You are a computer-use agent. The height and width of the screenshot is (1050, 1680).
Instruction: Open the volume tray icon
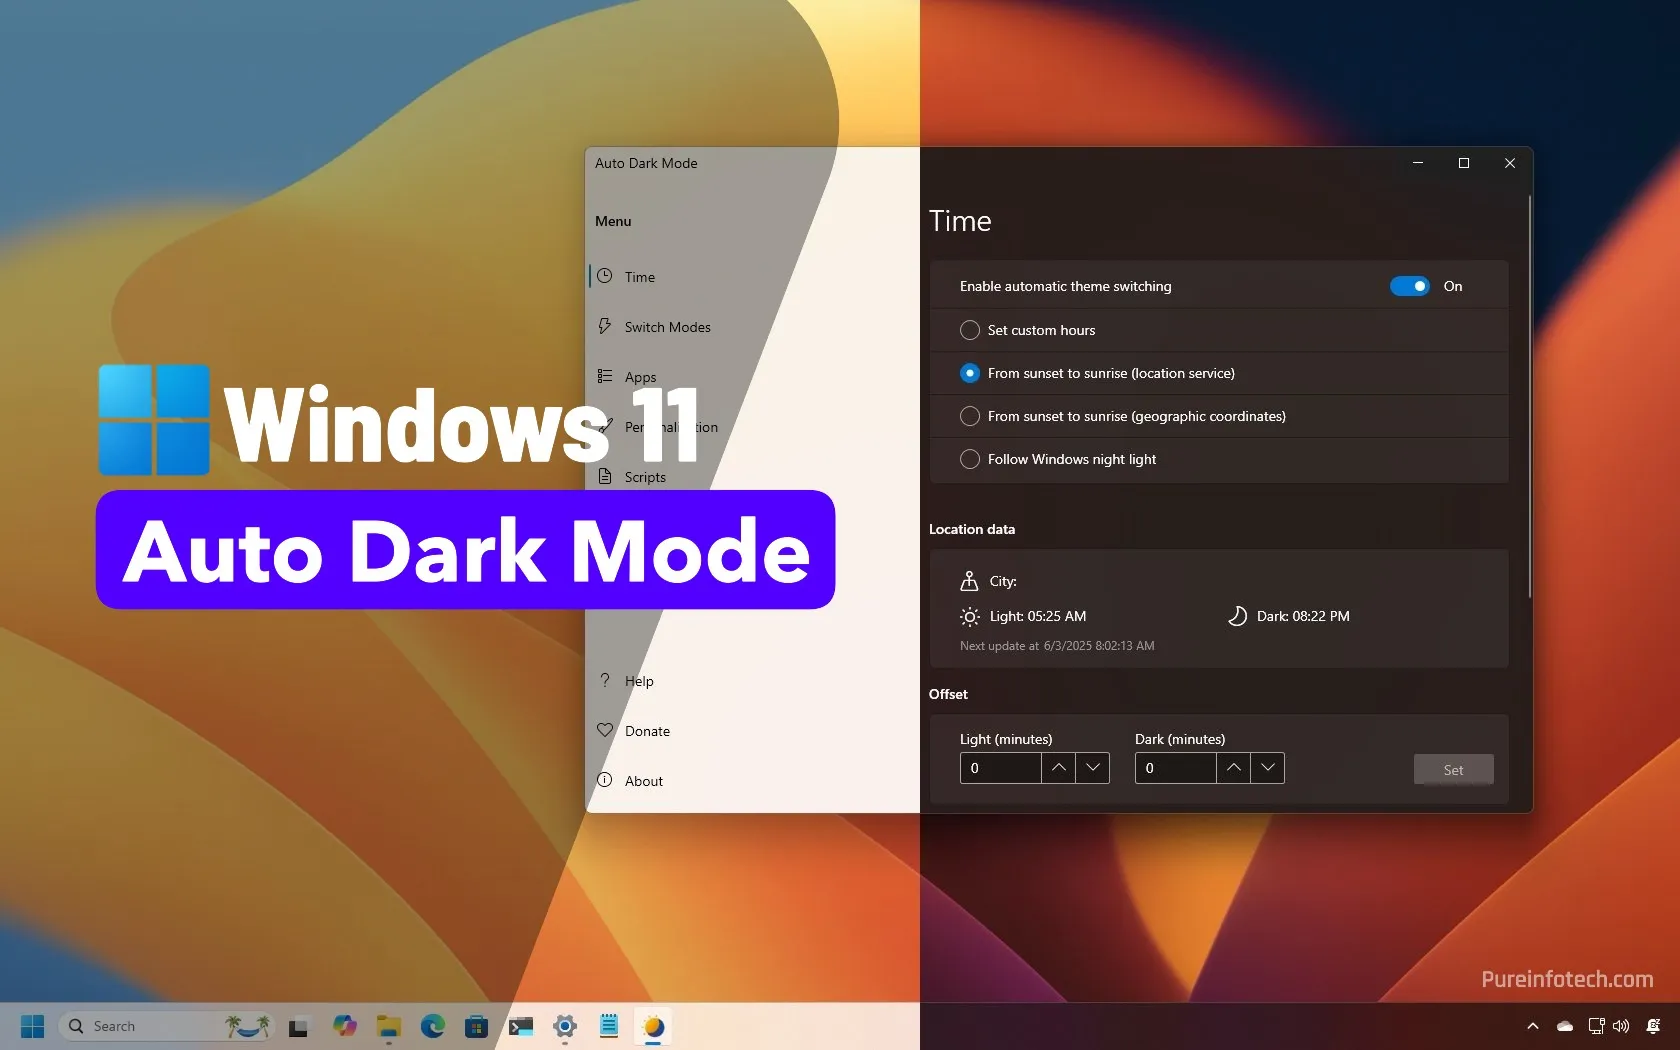(1621, 1026)
